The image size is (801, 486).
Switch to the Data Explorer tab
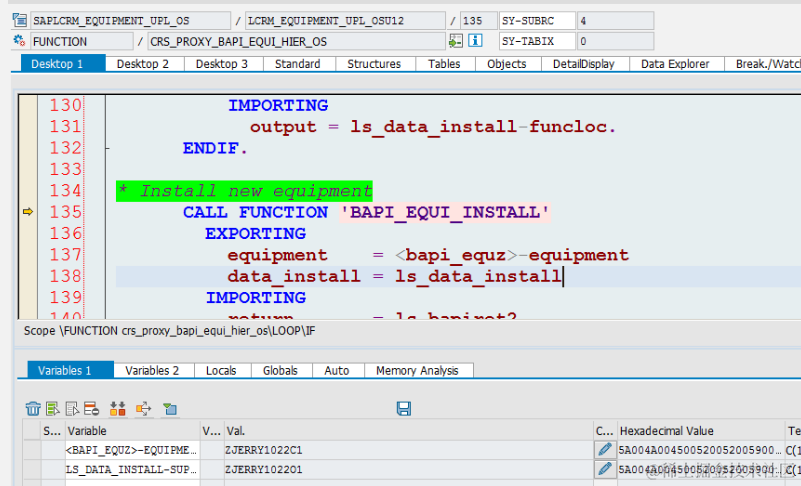tap(675, 64)
